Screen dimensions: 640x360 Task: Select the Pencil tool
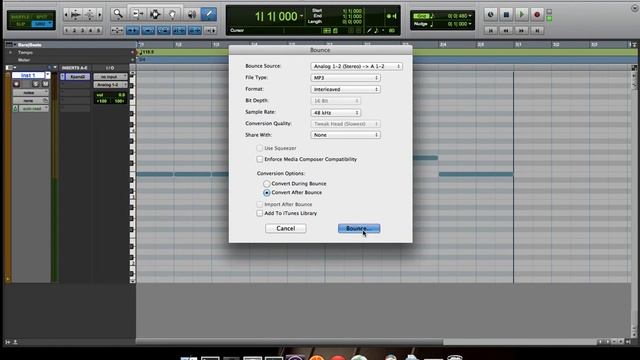click(209, 14)
